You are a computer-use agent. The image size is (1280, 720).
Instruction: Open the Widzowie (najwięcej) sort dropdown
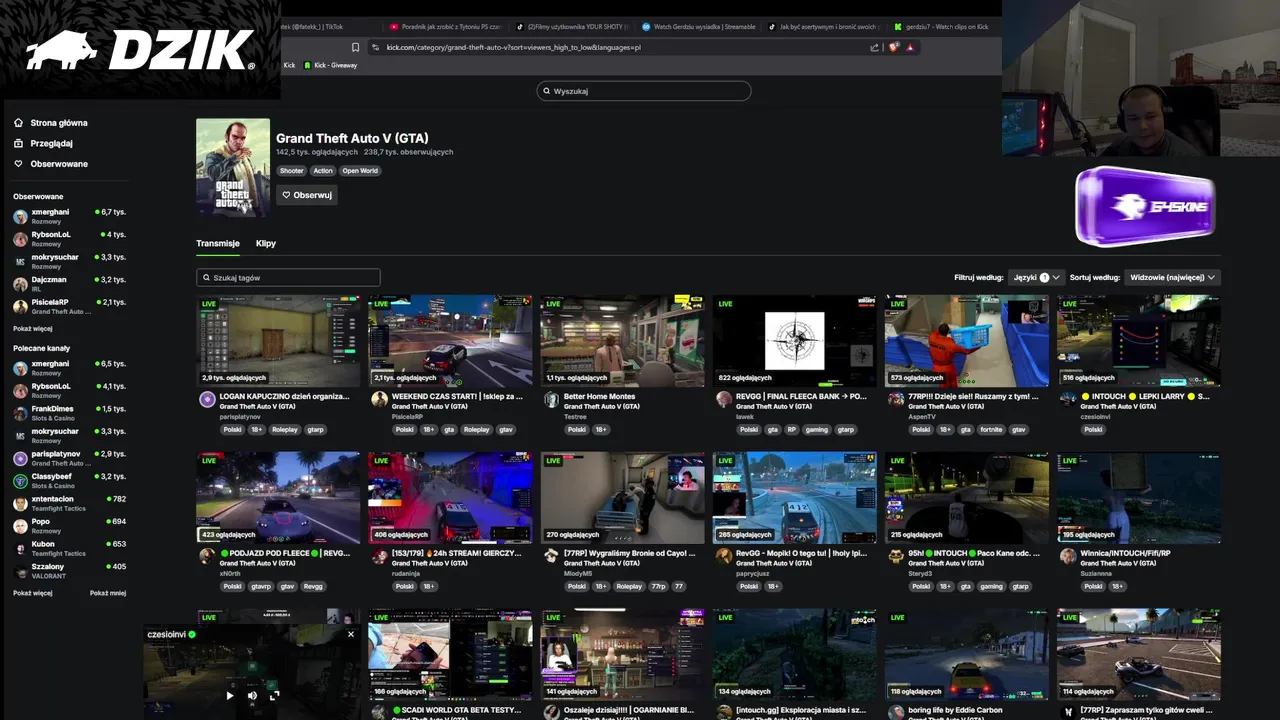tap(1172, 277)
